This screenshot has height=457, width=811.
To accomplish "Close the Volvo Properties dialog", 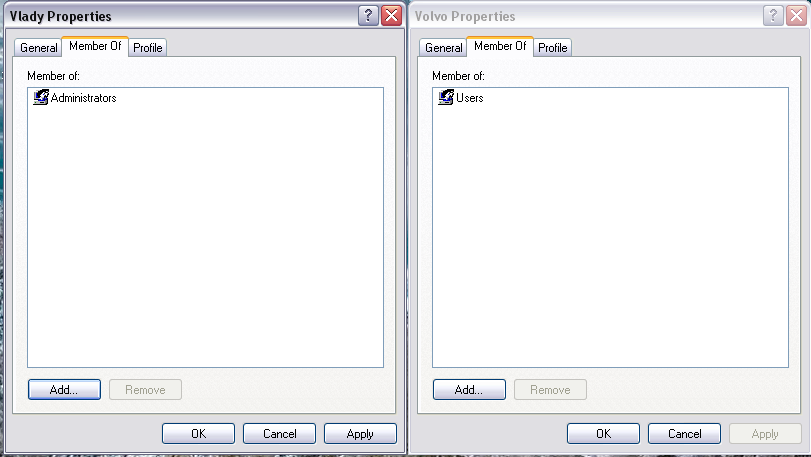I will pos(797,16).
